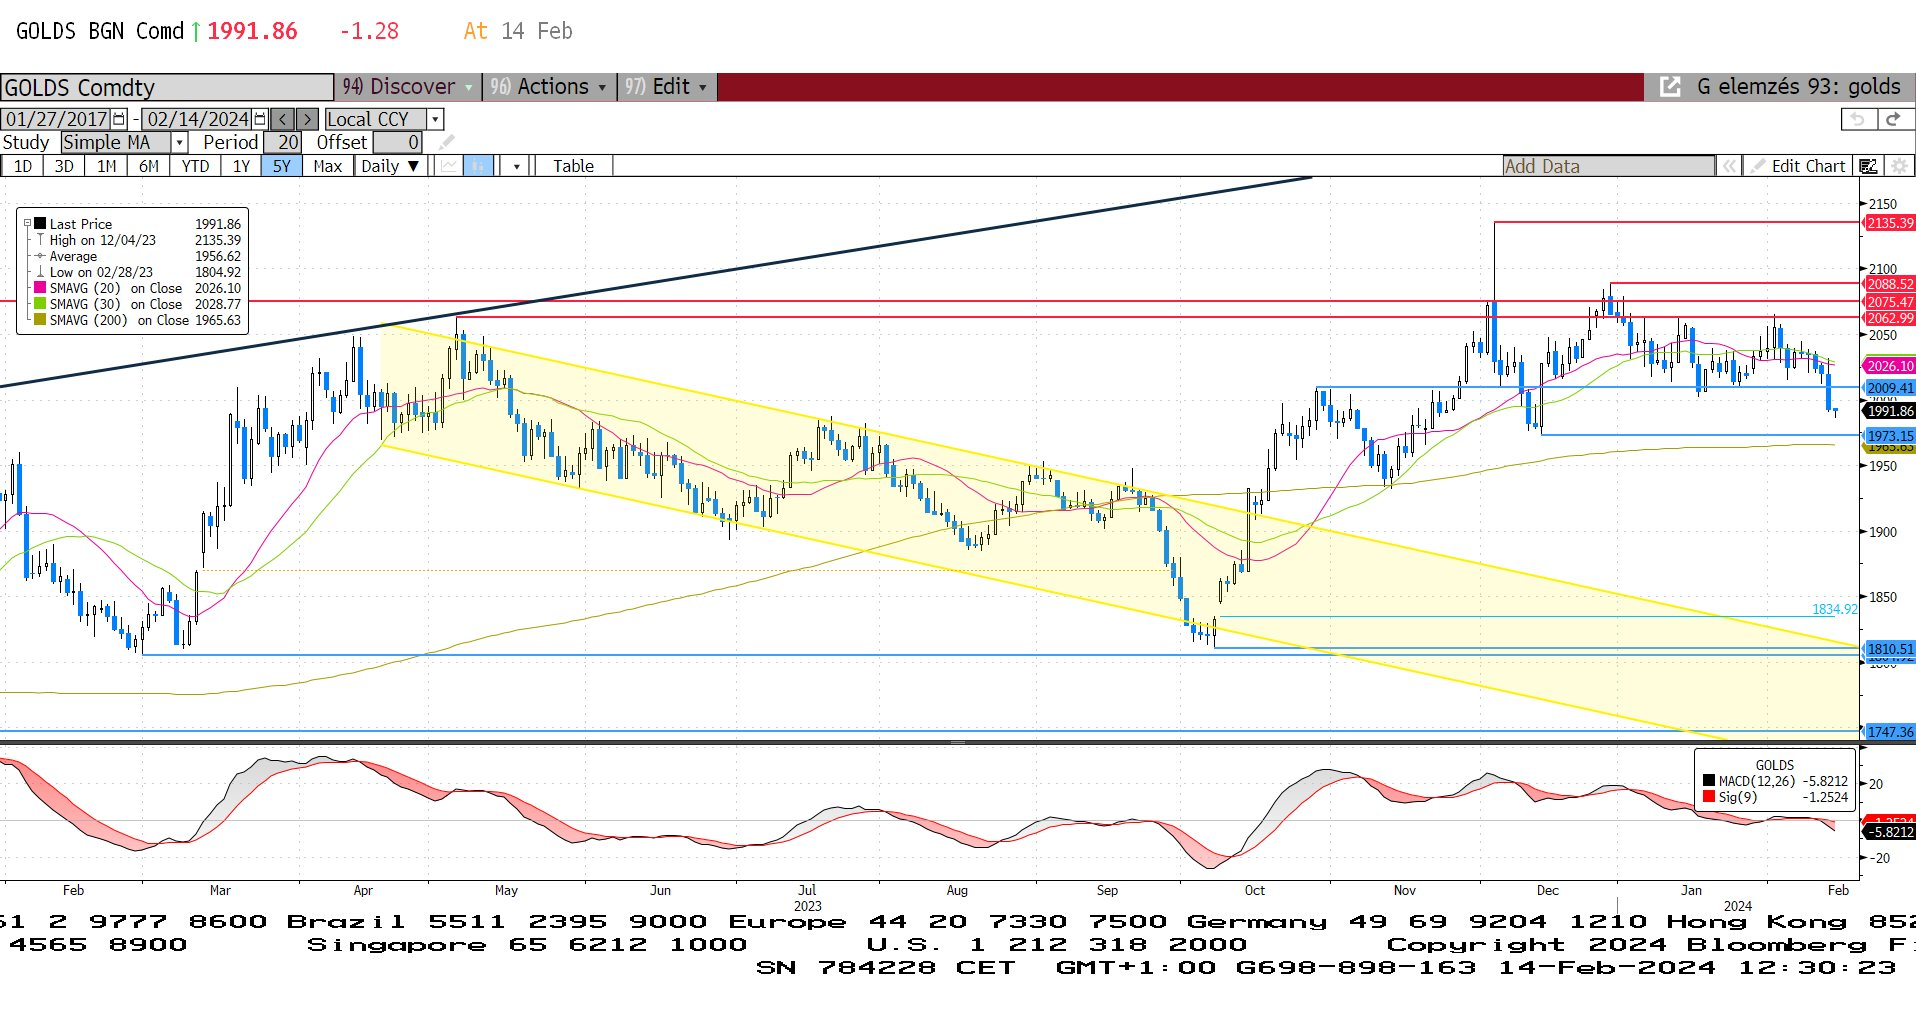Click pencil icon beside Edit Chart
The width and height of the screenshot is (1916, 1023).
point(1757,166)
